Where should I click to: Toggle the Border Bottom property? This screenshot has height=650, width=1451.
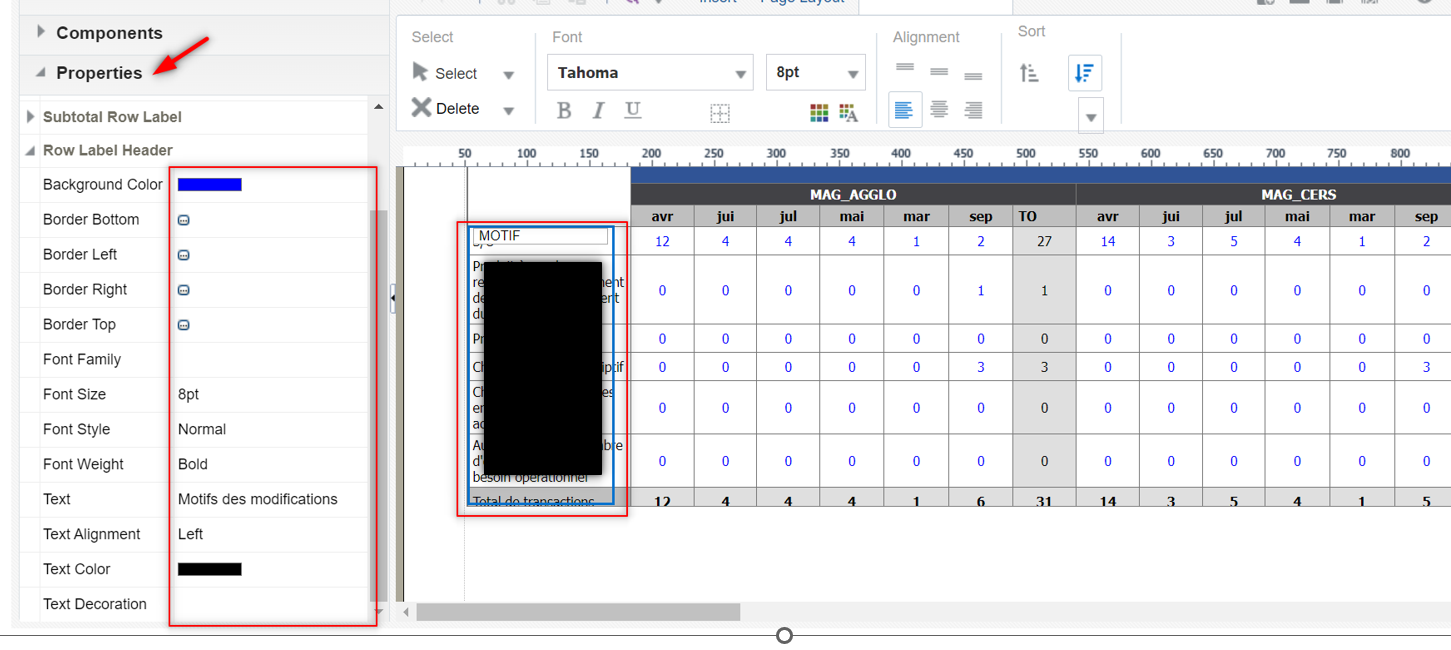click(x=183, y=219)
